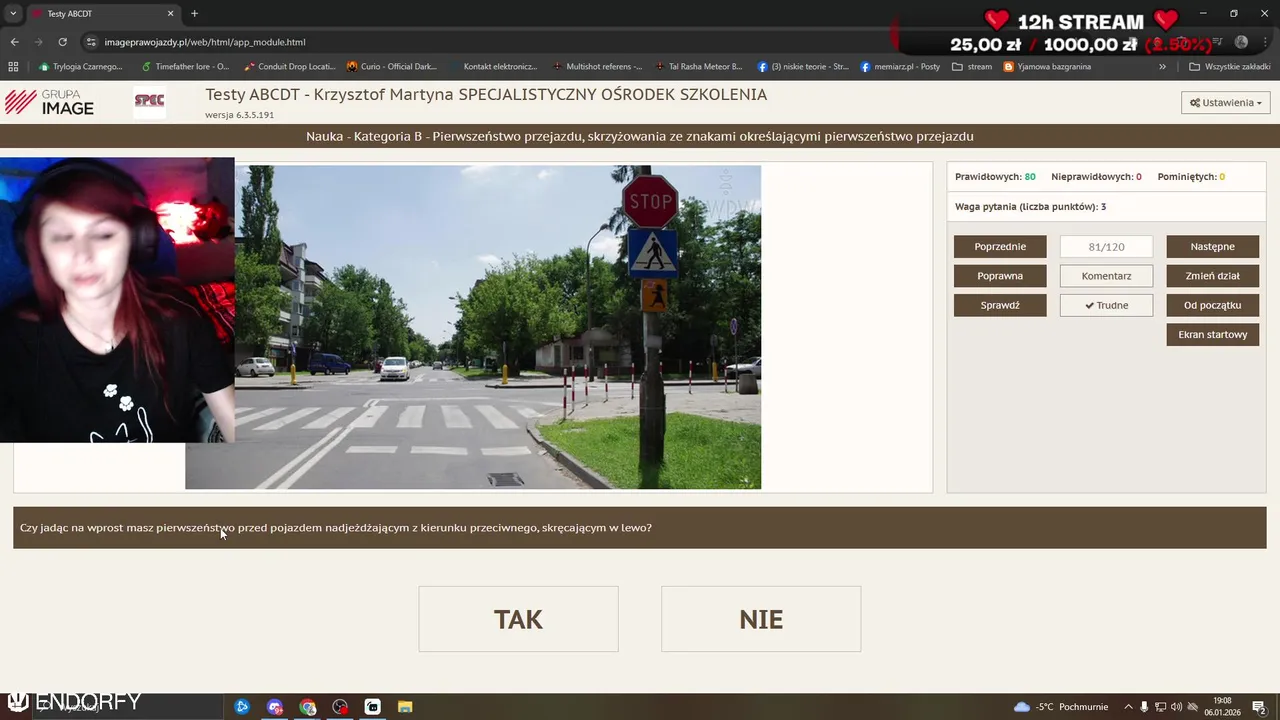Click the Chrome icon in taskbar
The height and width of the screenshot is (720, 1280).
tap(307, 707)
